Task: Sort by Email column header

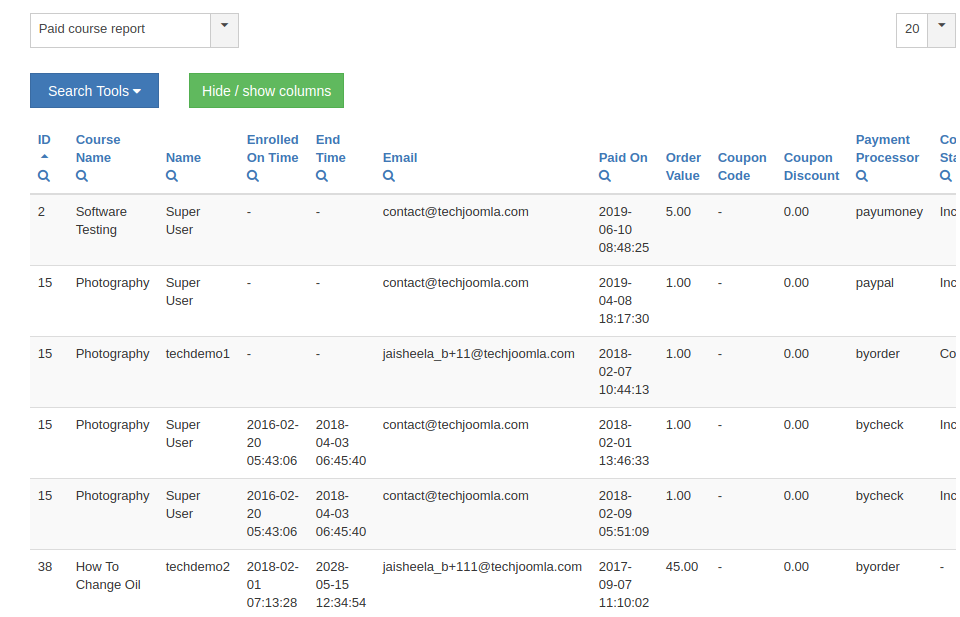Action: coord(400,158)
